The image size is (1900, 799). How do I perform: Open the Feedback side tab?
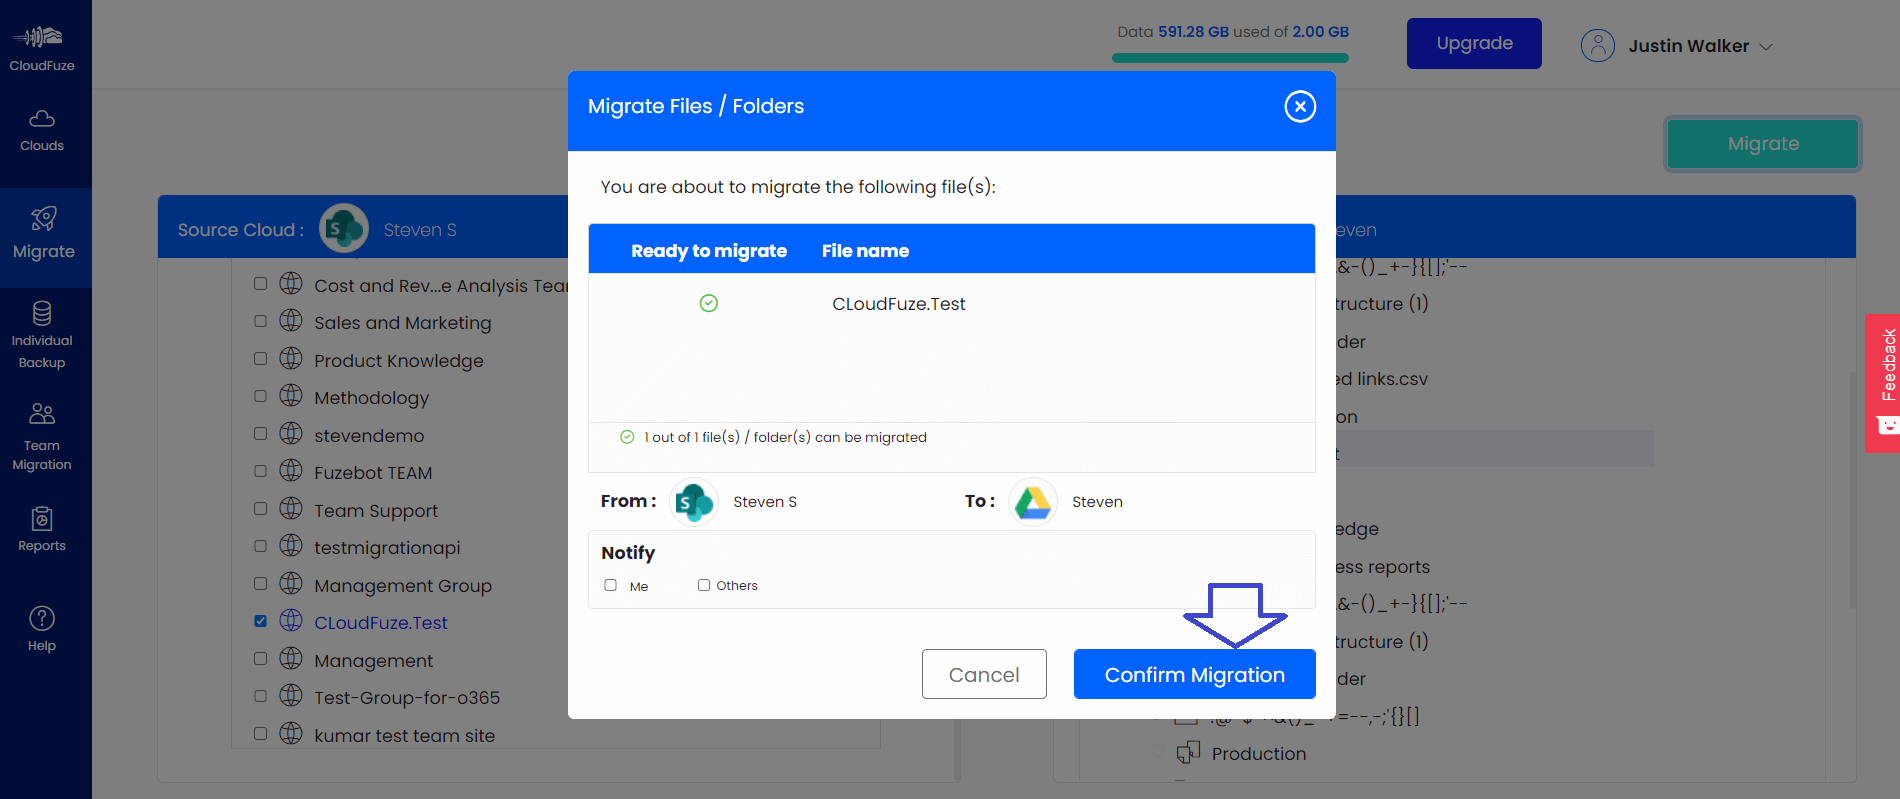tap(1883, 383)
